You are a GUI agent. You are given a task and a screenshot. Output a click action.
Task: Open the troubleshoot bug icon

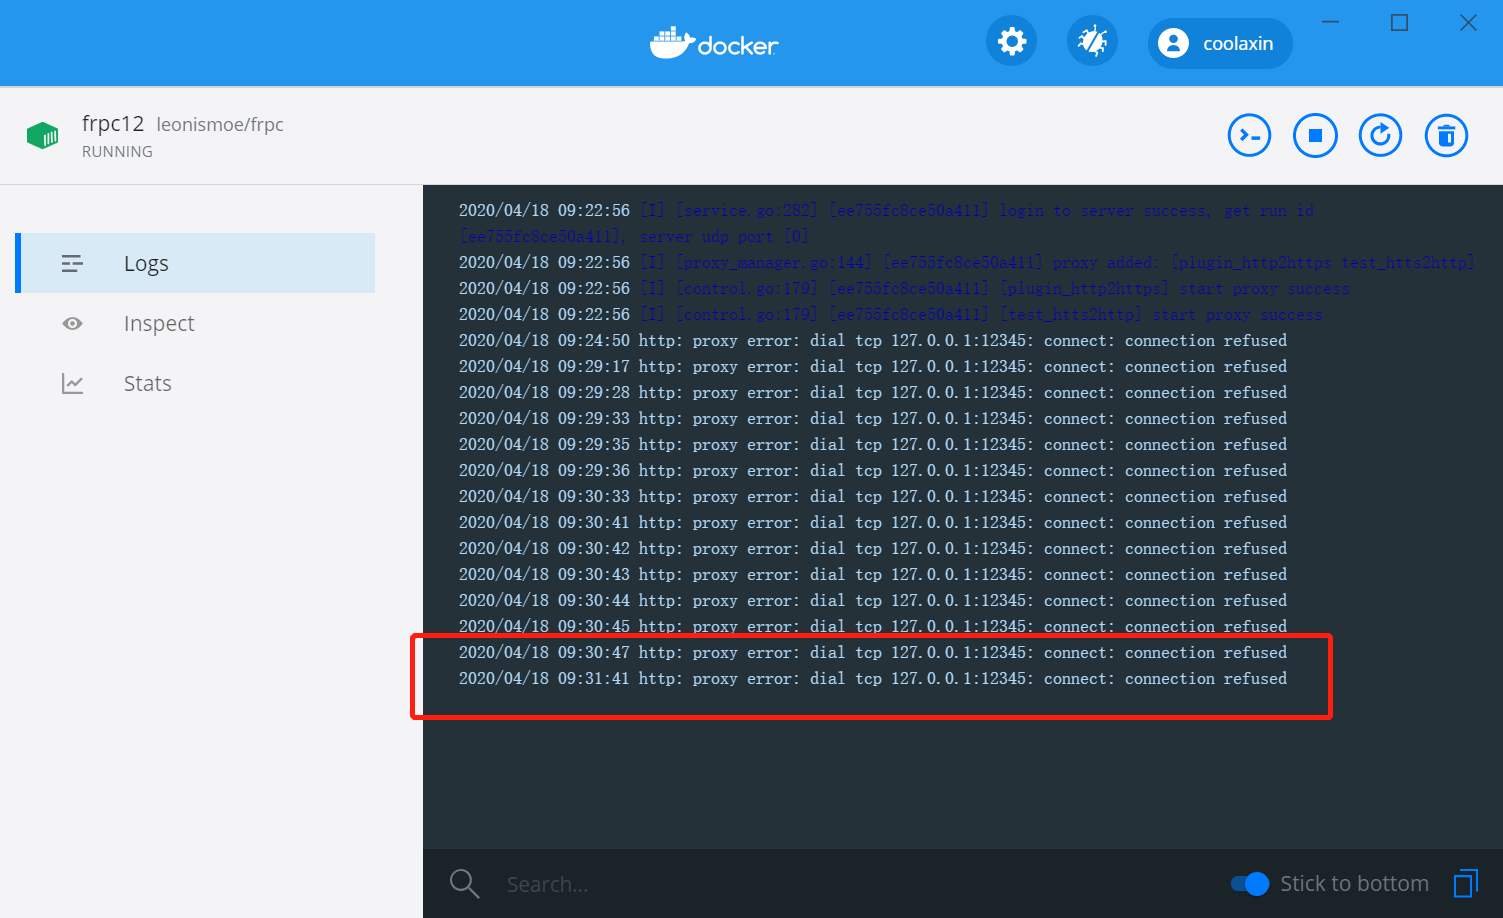coord(1092,40)
